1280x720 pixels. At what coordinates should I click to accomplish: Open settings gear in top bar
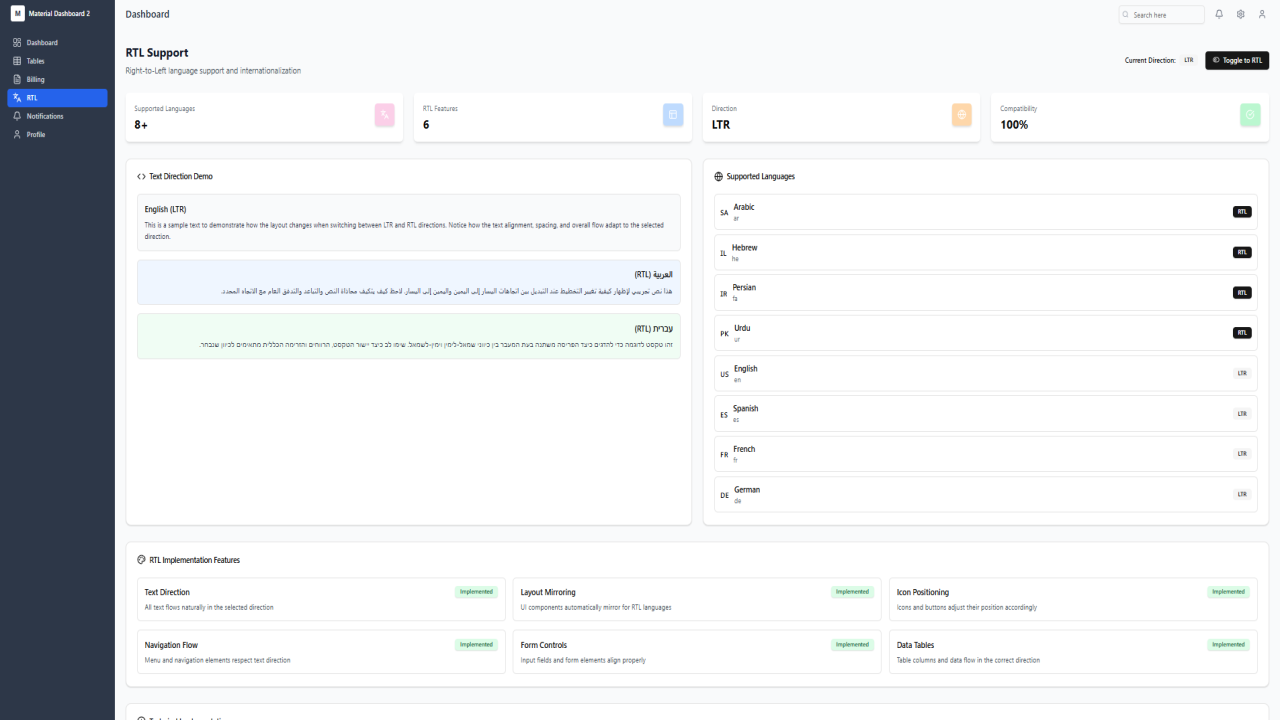point(1240,14)
